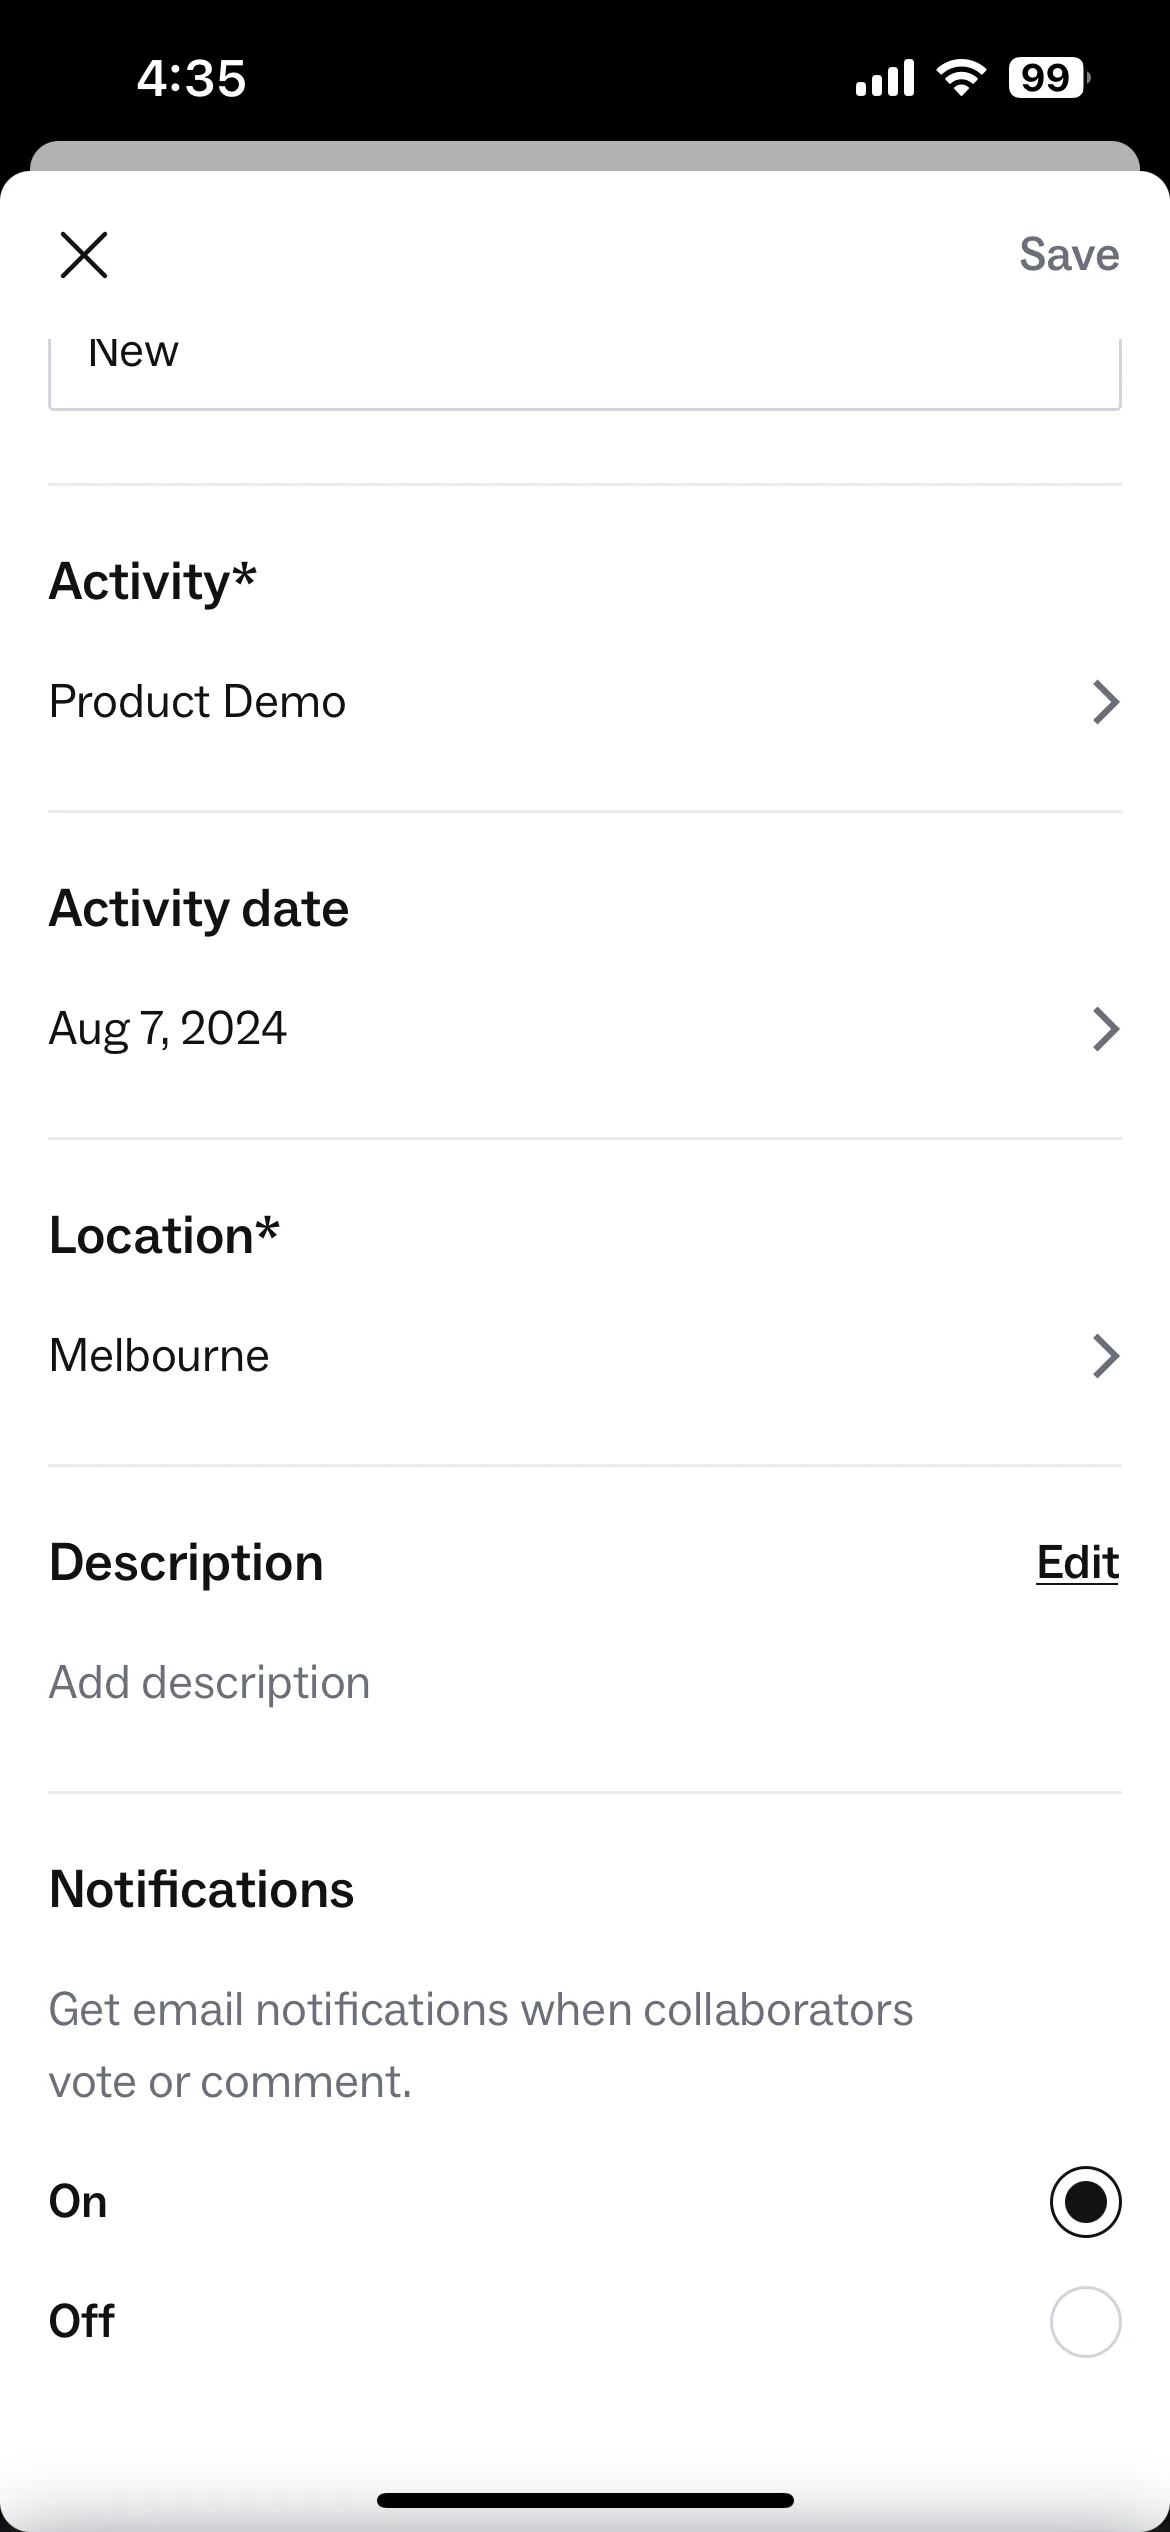Expand the Activity date chevron arrow
The image size is (1170, 2532).
pyautogui.click(x=1105, y=1029)
